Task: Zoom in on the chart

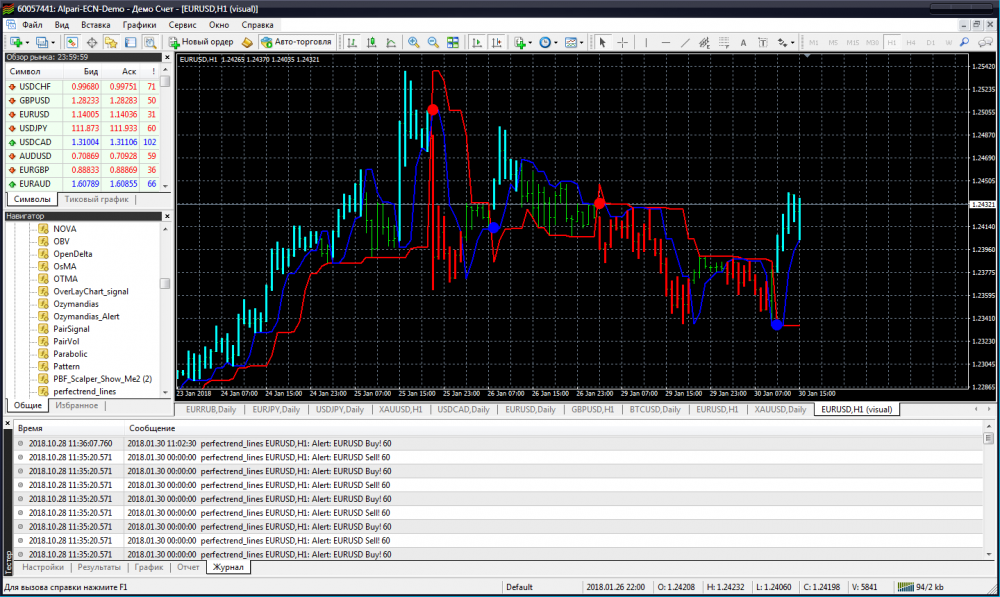Action: coord(414,42)
